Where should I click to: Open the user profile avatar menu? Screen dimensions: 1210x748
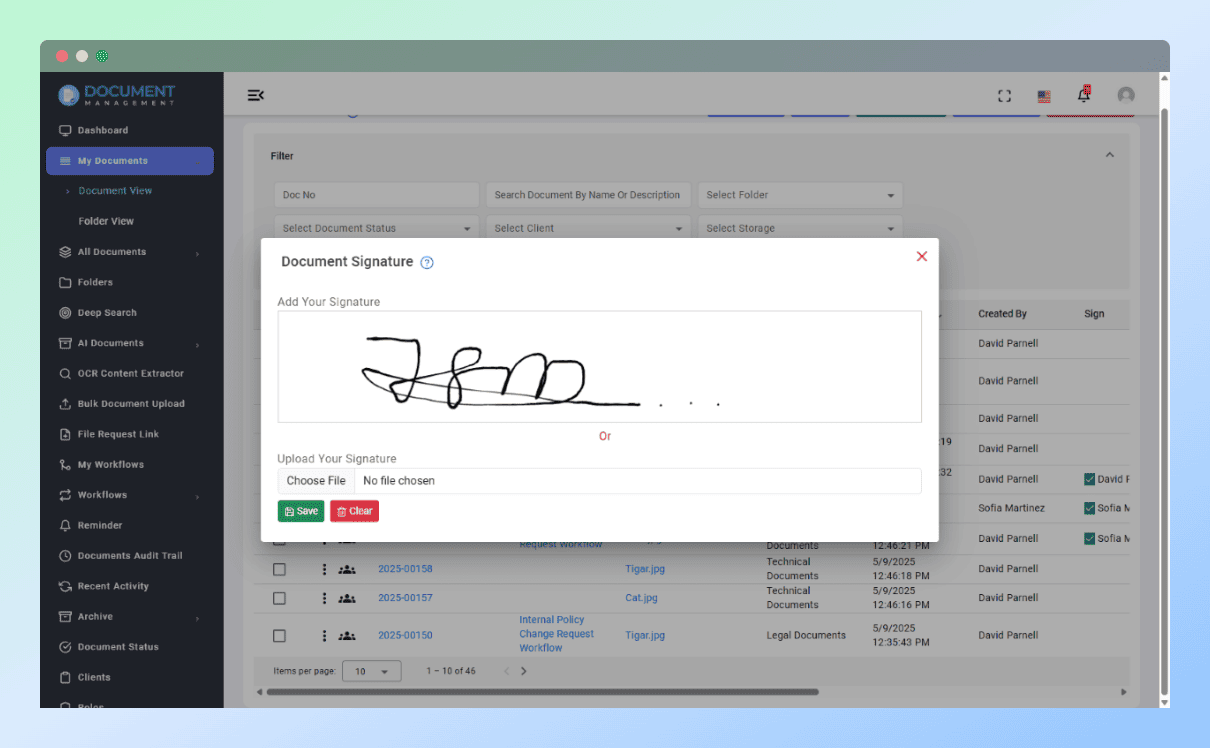click(1126, 95)
